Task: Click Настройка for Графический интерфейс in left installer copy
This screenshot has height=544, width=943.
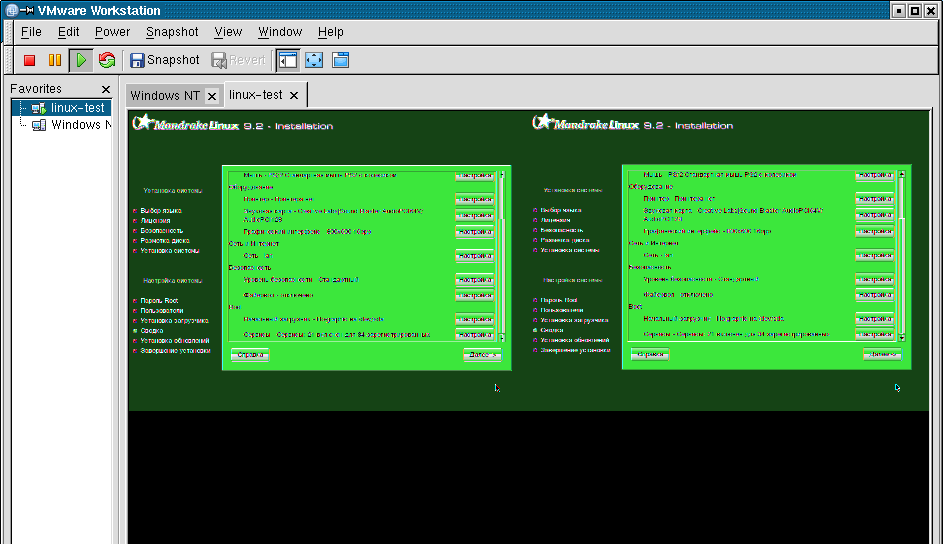Action: point(475,231)
